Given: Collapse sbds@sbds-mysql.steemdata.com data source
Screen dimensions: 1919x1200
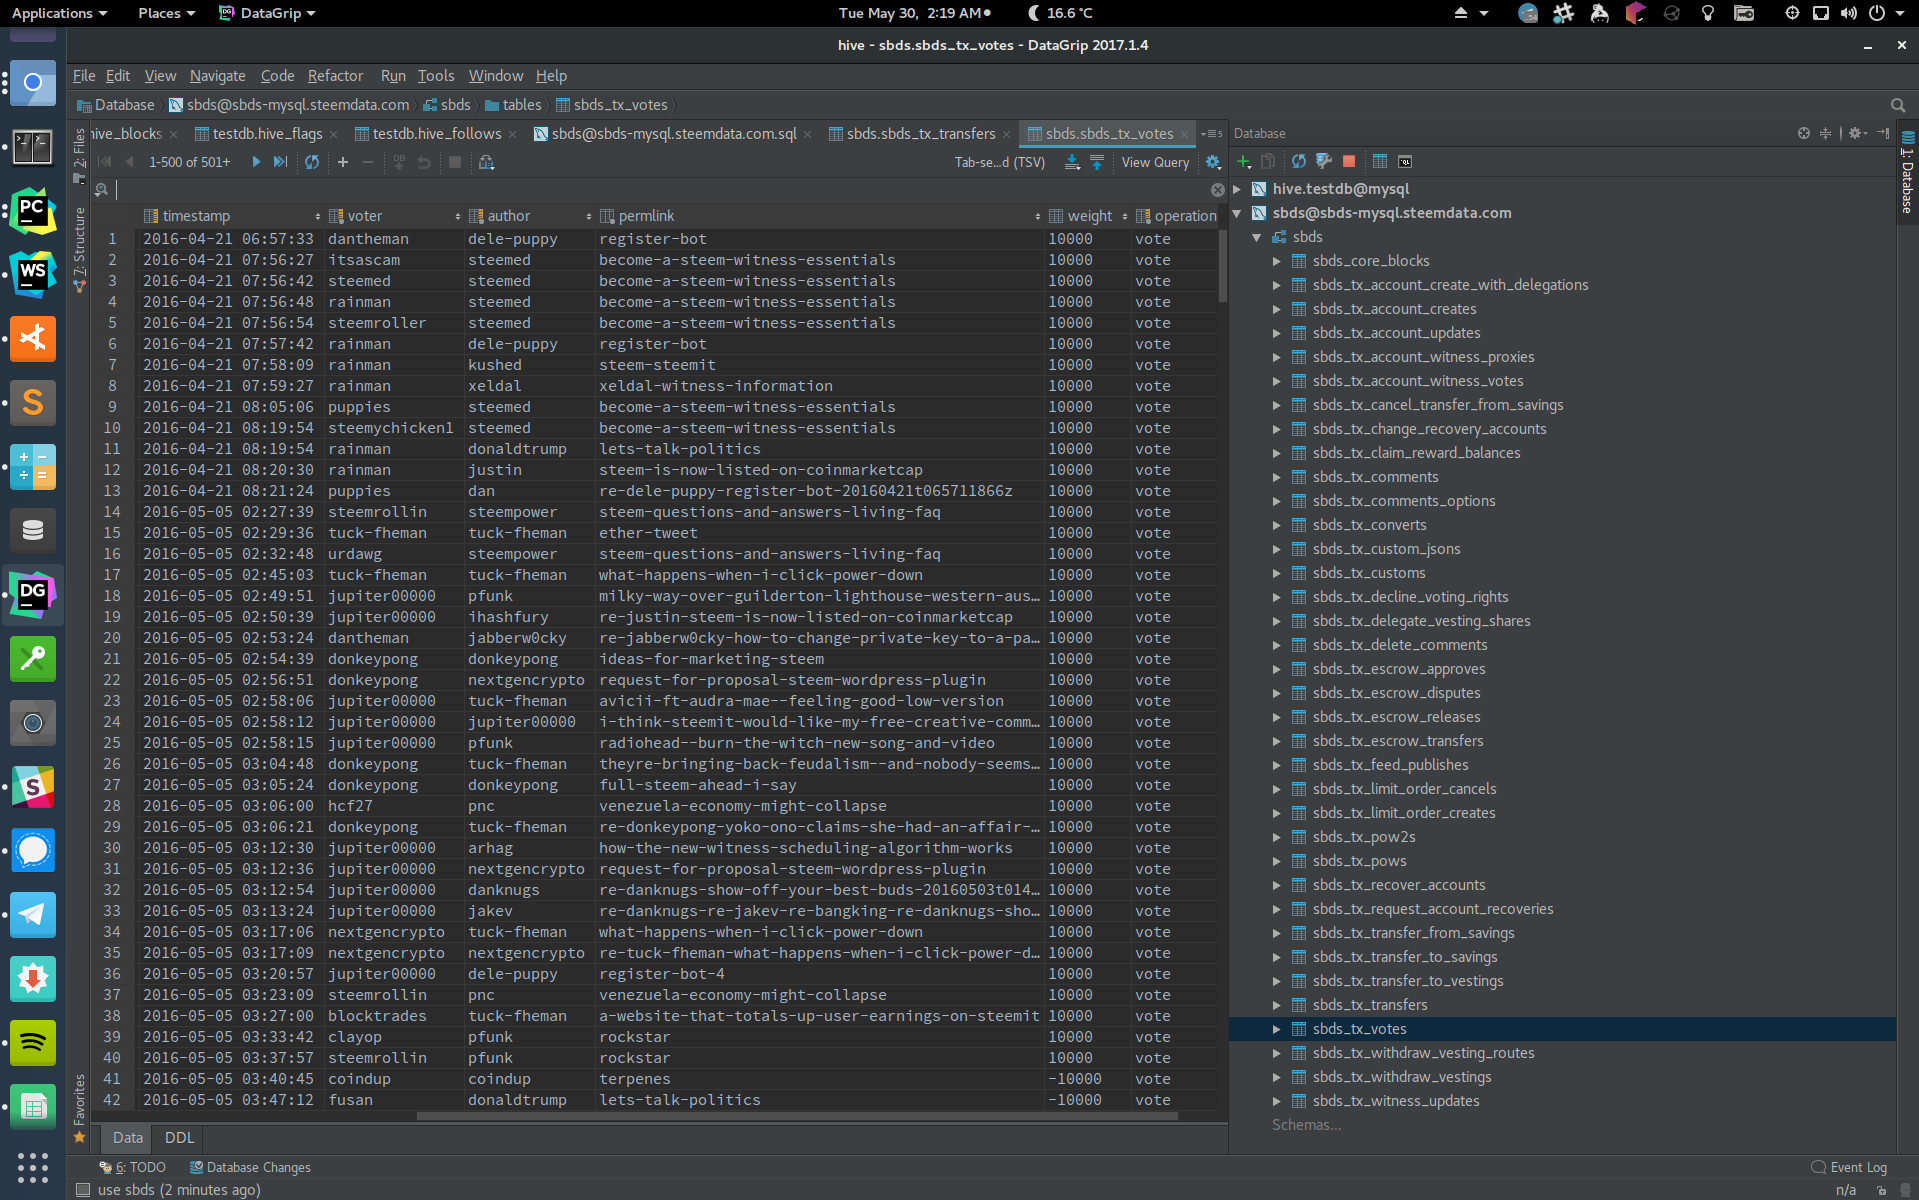Looking at the screenshot, I should (x=1238, y=213).
